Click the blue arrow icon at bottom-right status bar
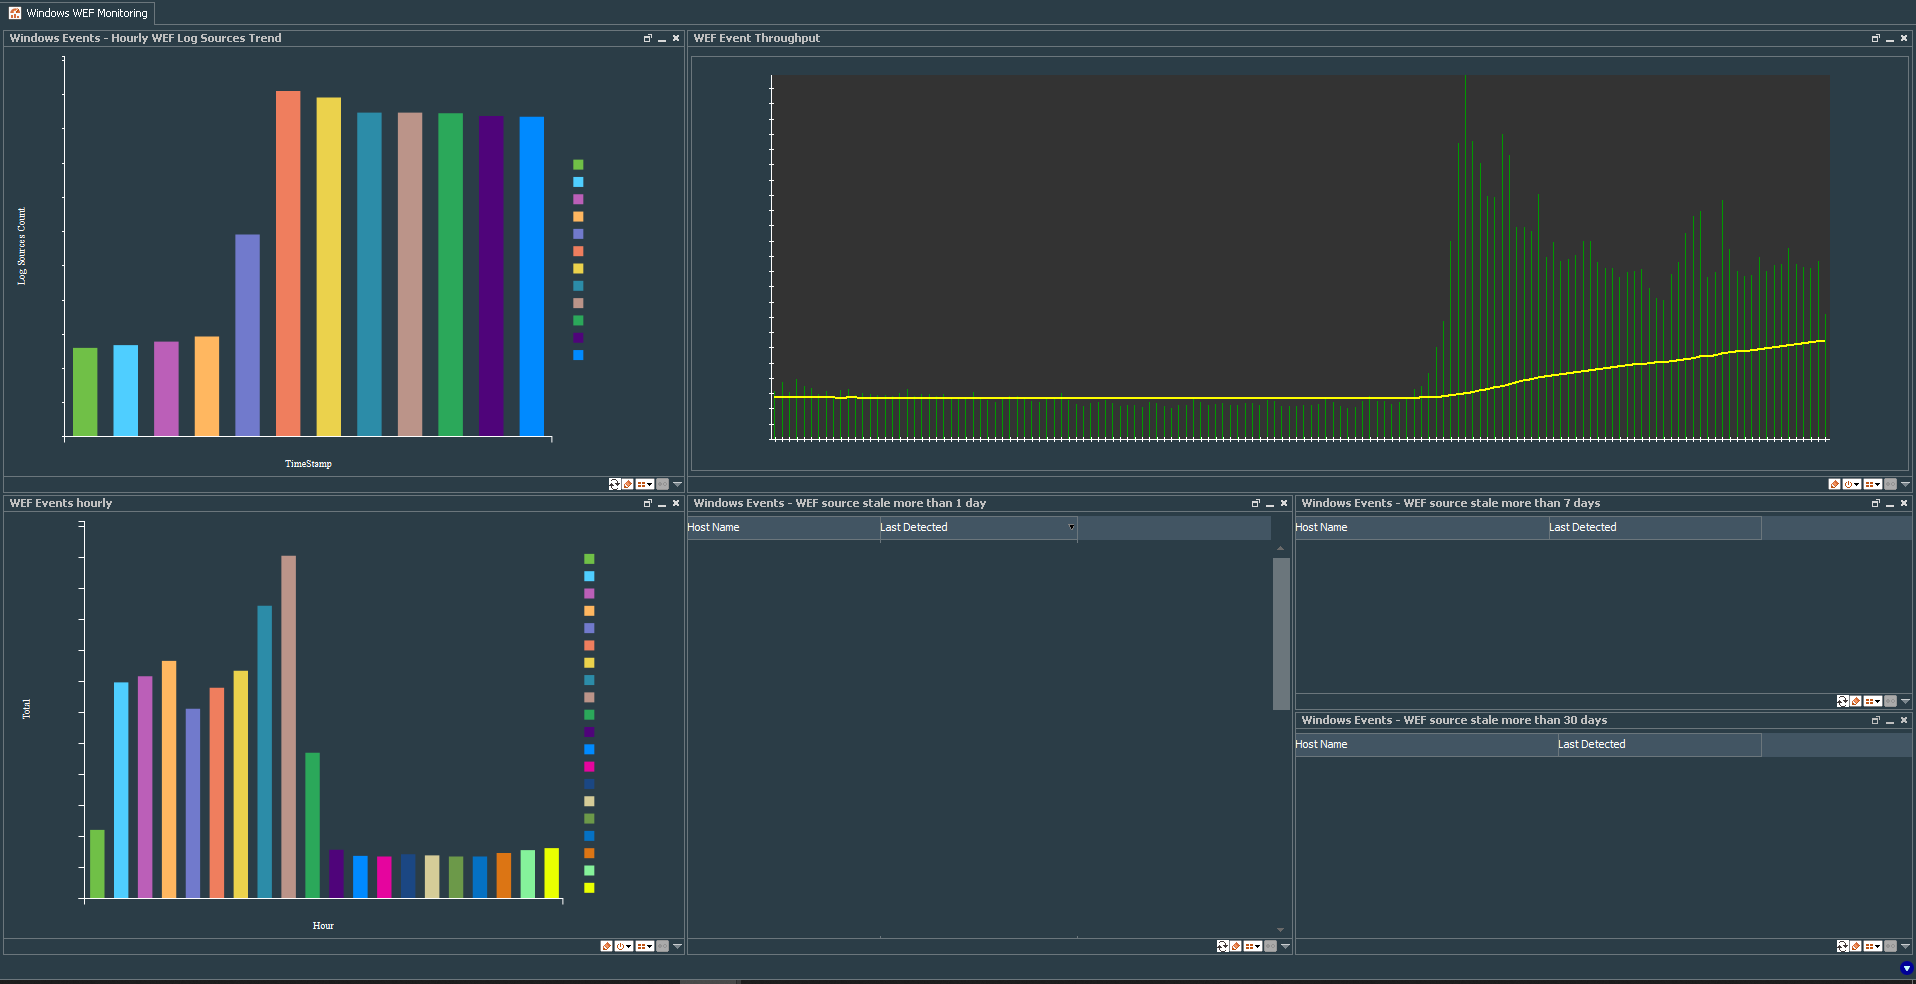Screen dimensions: 1916x984 pos(1906,968)
